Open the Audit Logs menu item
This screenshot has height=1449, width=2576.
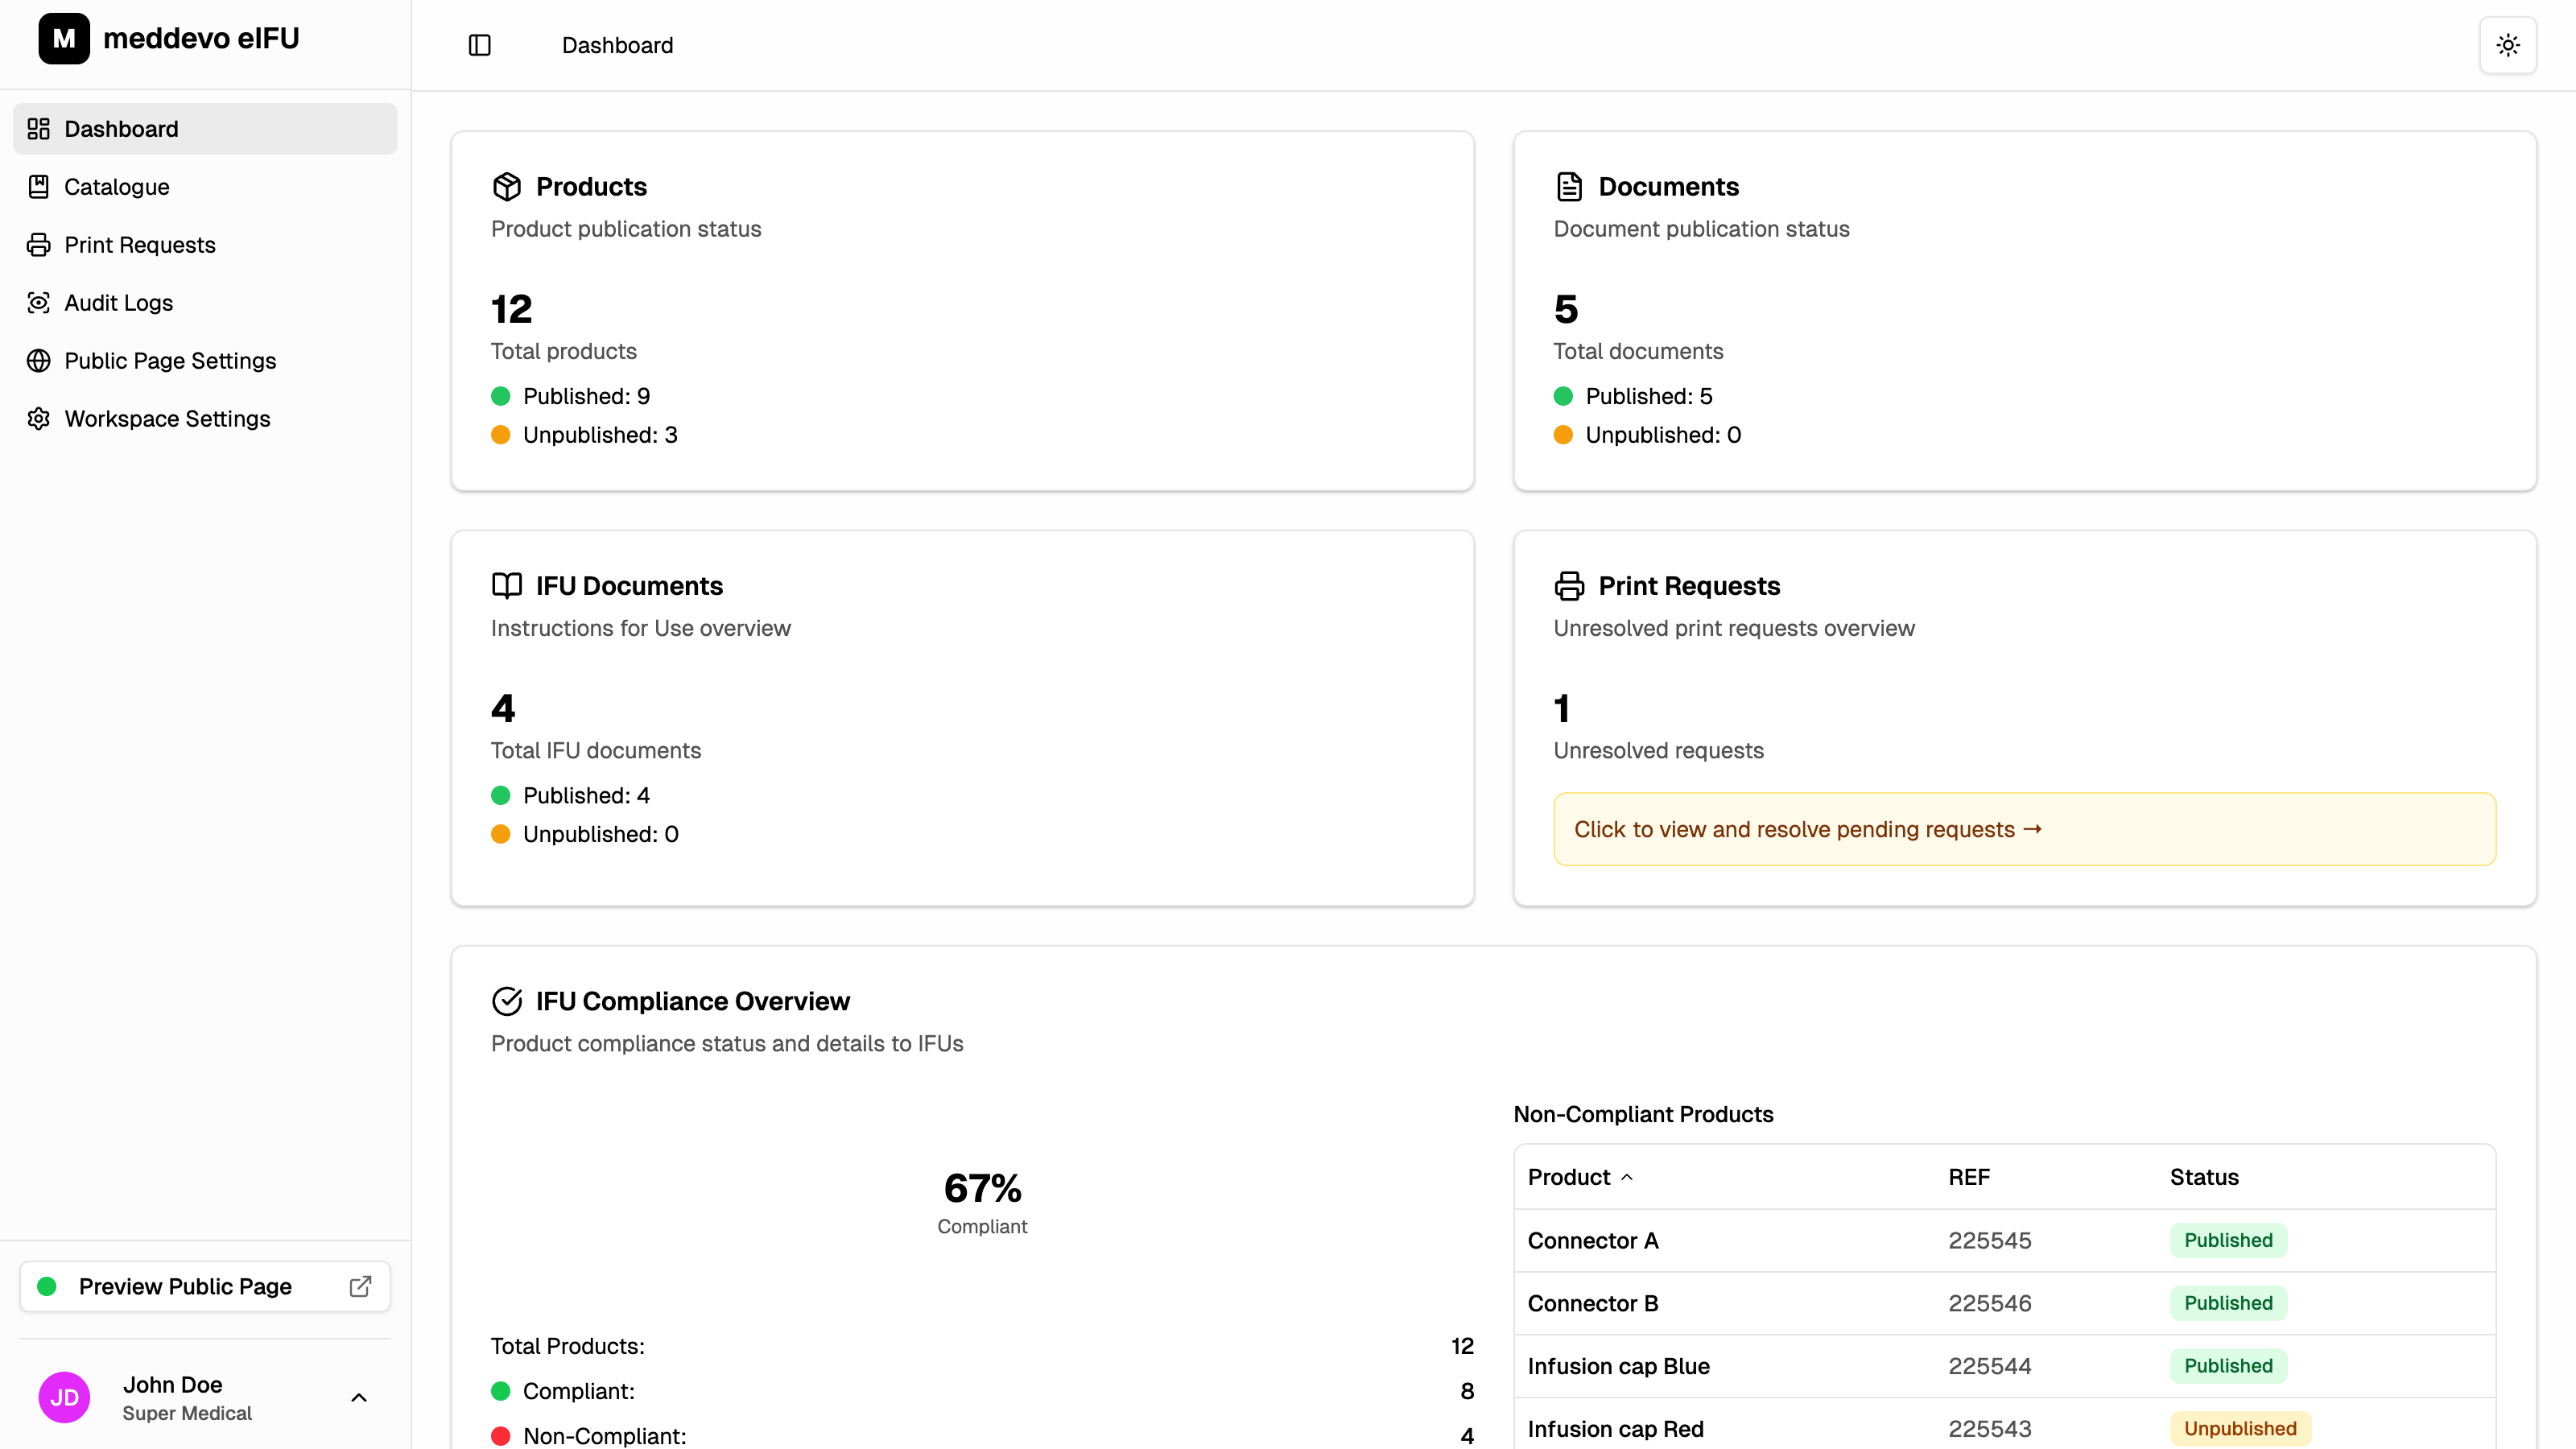tap(118, 303)
